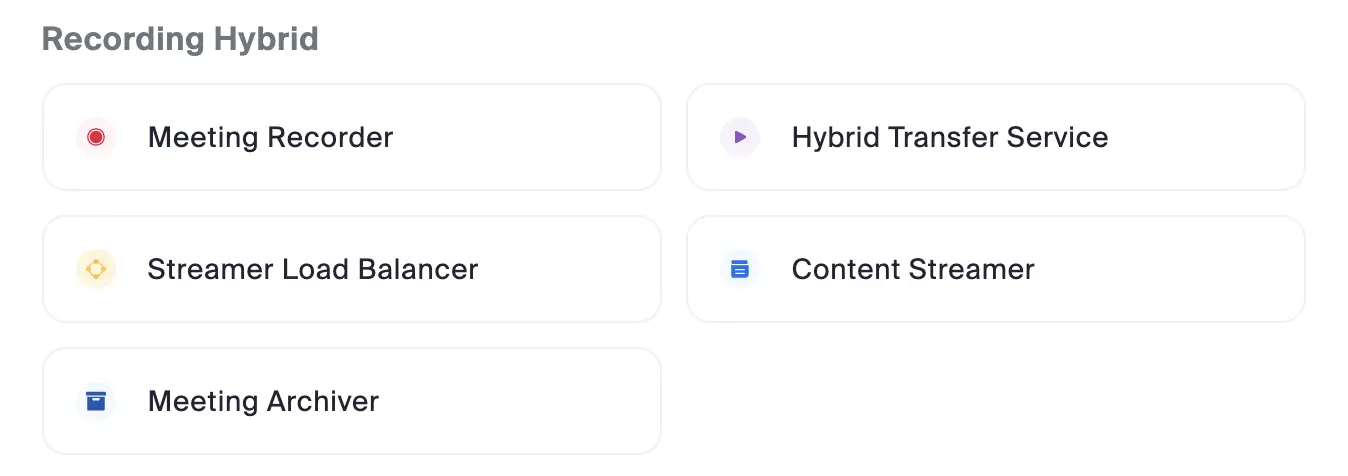Viewport: 1348px width, 476px height.
Task: Click empty right side of Content Streamer card
Action: click(x=1200, y=269)
